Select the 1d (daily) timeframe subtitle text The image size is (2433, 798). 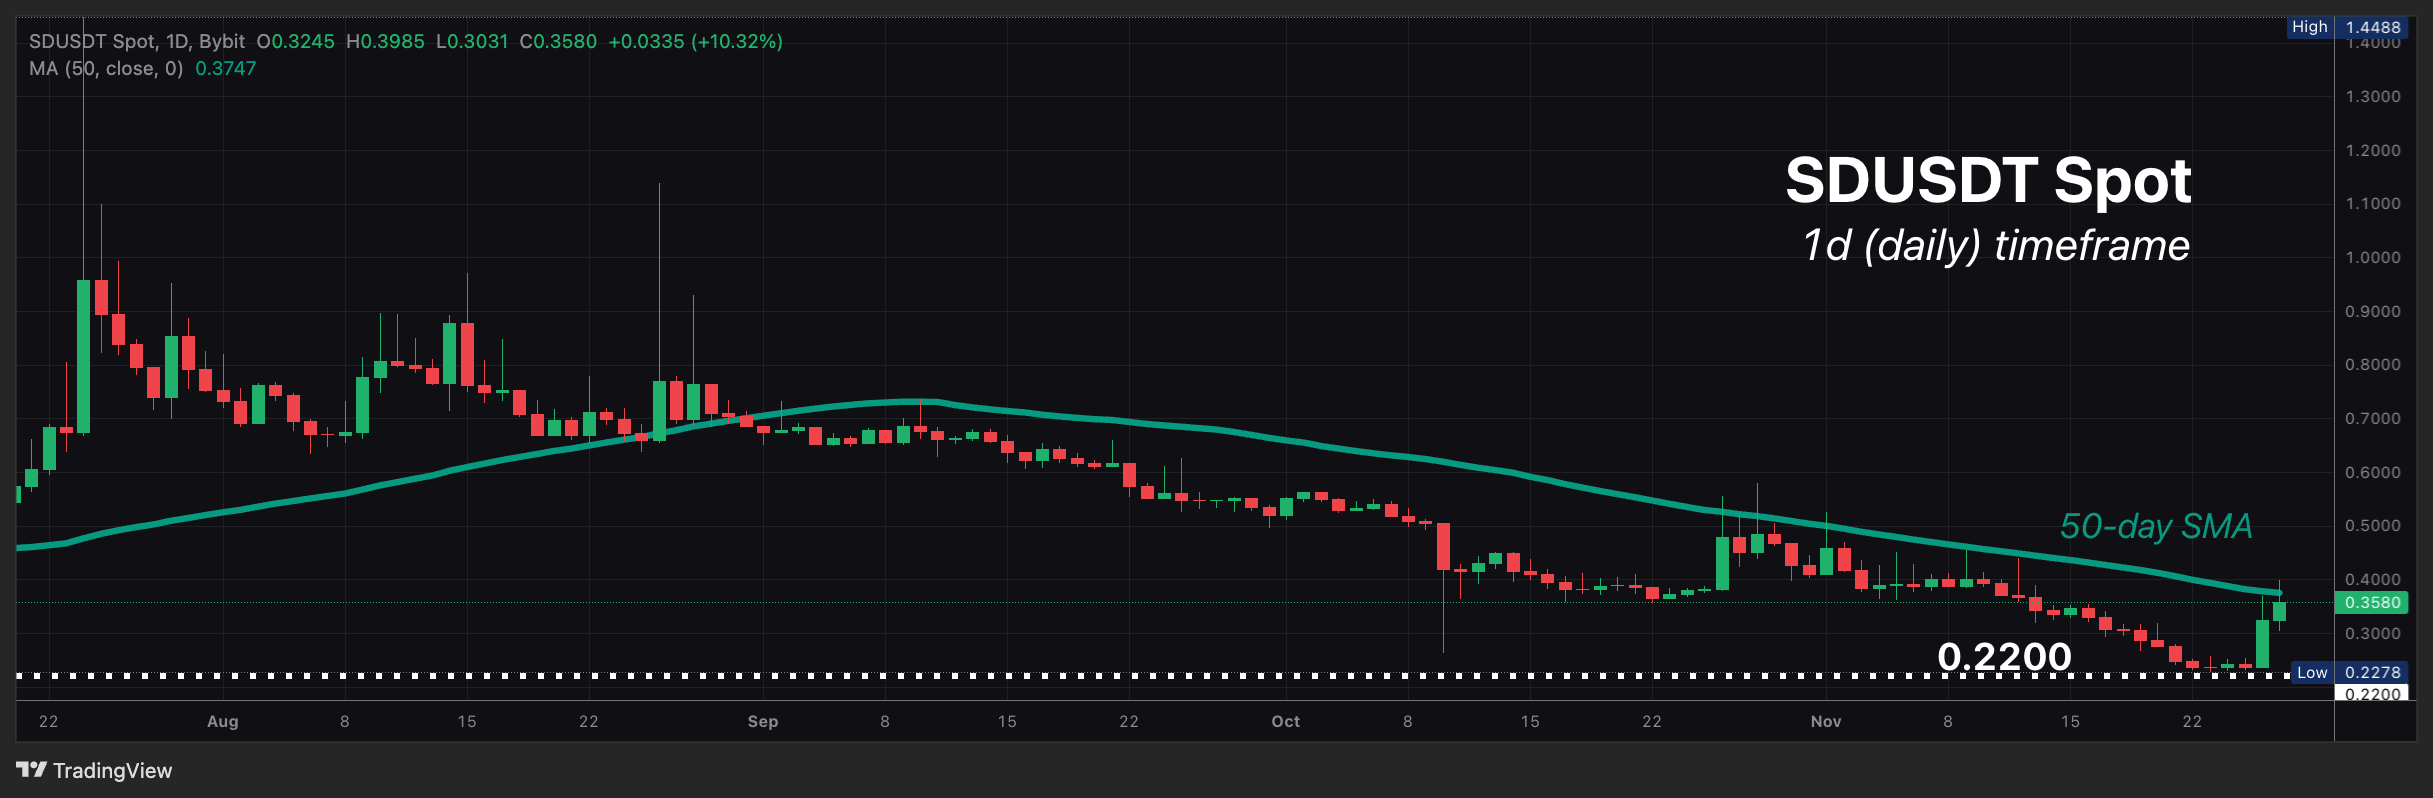(1995, 246)
